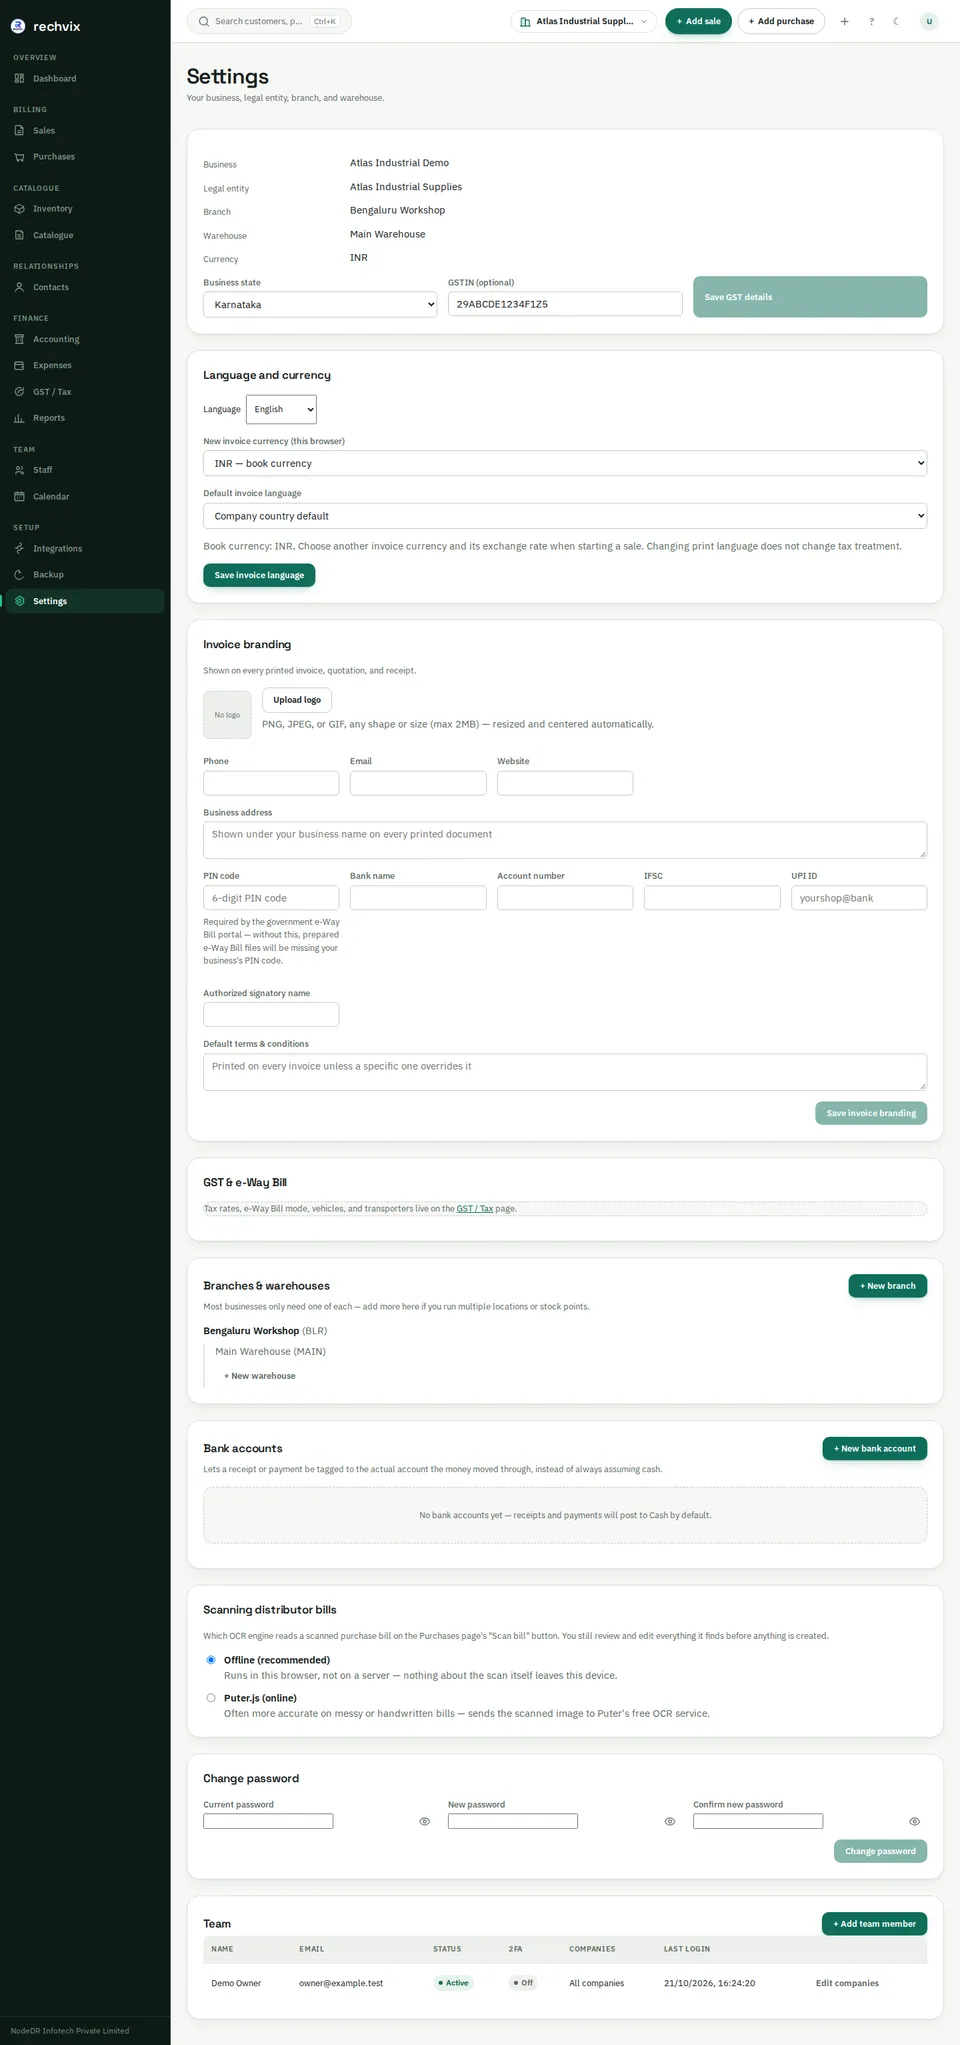Open the user avatar U menu
The height and width of the screenshot is (2045, 960).
[929, 21]
